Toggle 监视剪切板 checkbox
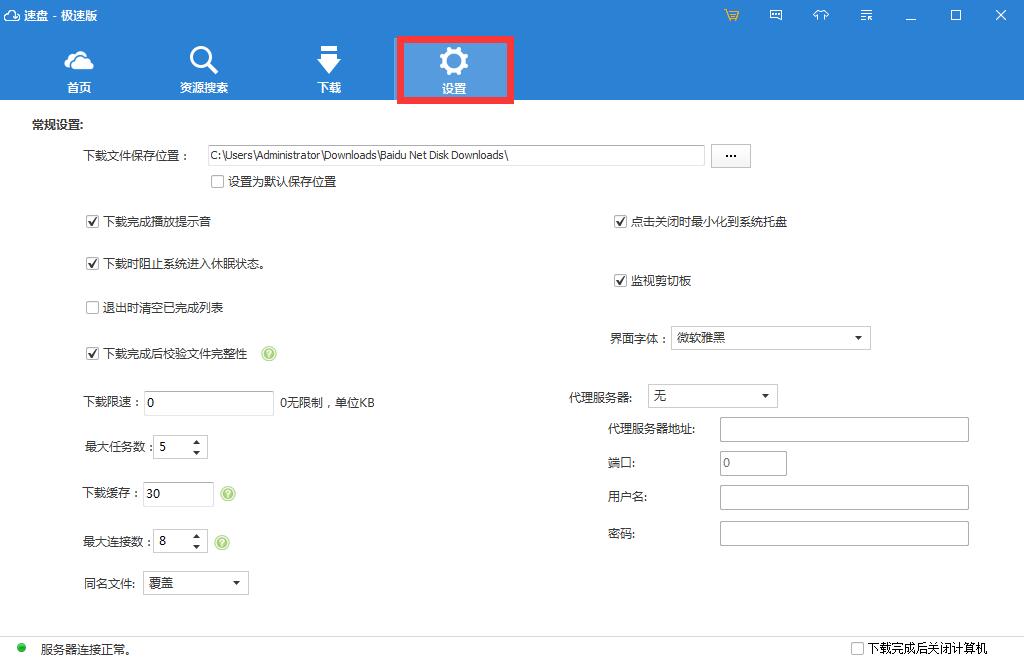Viewport: 1024px width, 660px height. pyautogui.click(x=620, y=281)
